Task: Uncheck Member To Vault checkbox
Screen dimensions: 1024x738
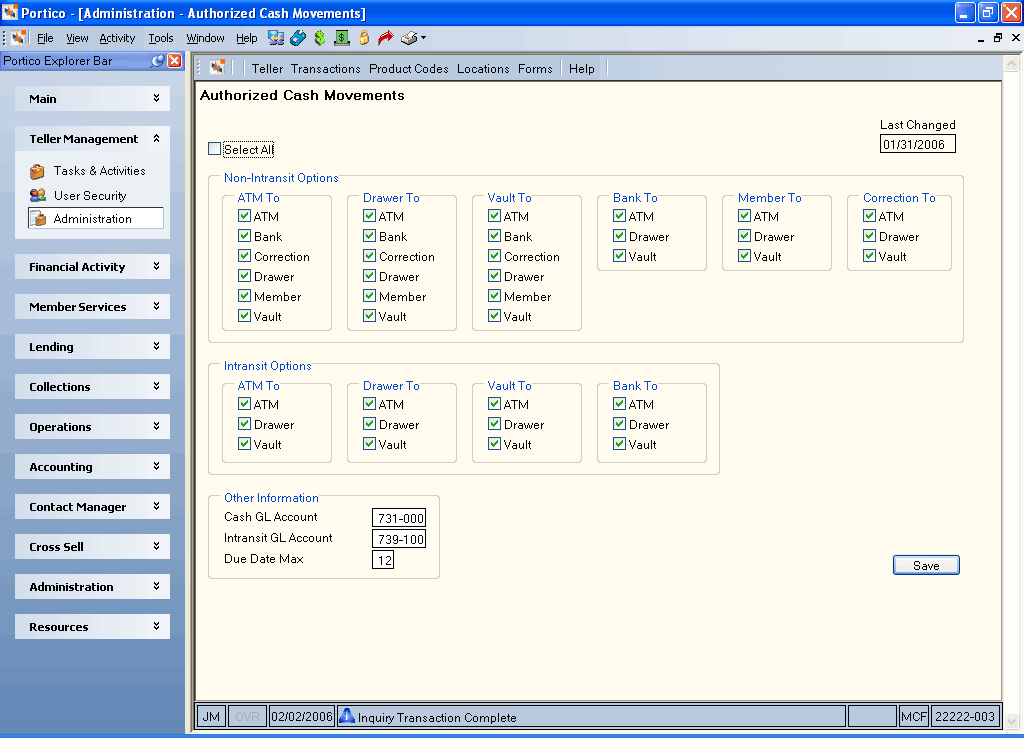Action: 744,256
